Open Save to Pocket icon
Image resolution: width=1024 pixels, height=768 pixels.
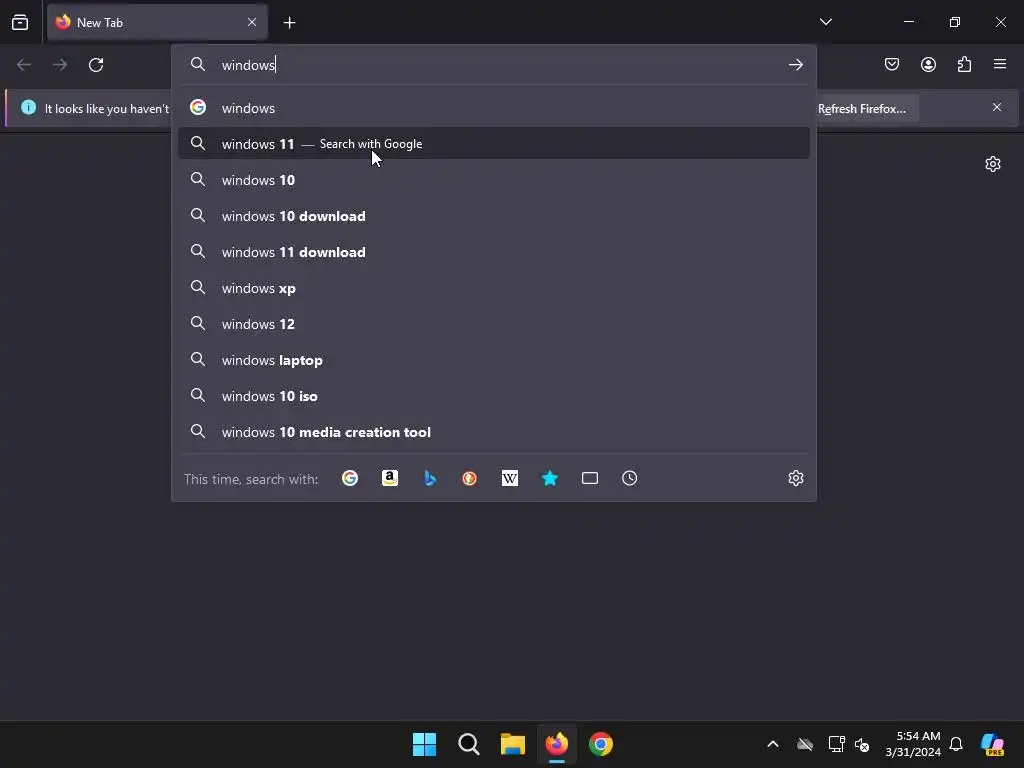click(x=892, y=65)
